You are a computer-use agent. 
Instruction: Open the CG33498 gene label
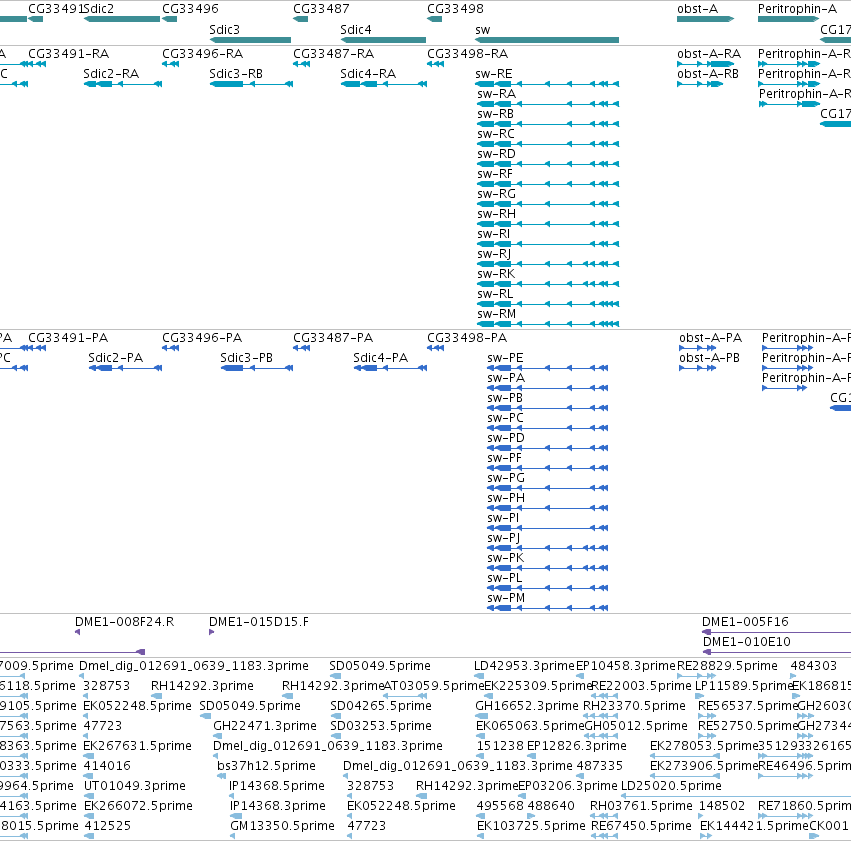point(455,9)
